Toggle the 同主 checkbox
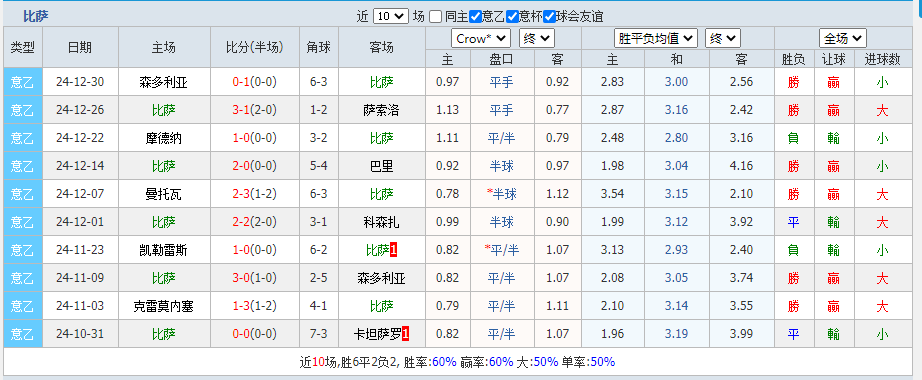Viewport: 922px width, 380px height. click(435, 16)
